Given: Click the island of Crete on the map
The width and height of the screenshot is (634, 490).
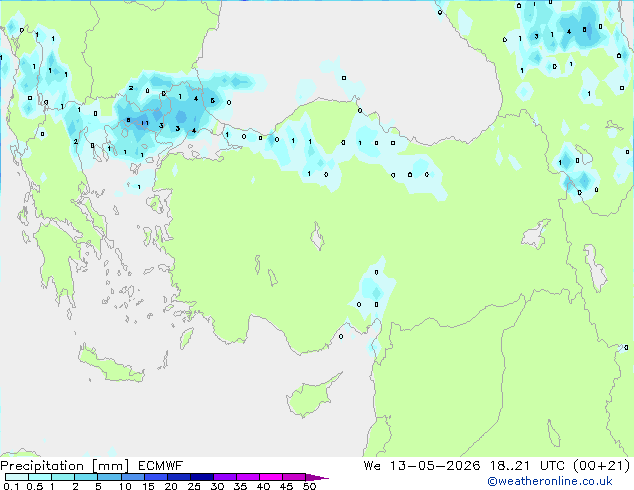Looking at the screenshot, I should coord(110,366).
